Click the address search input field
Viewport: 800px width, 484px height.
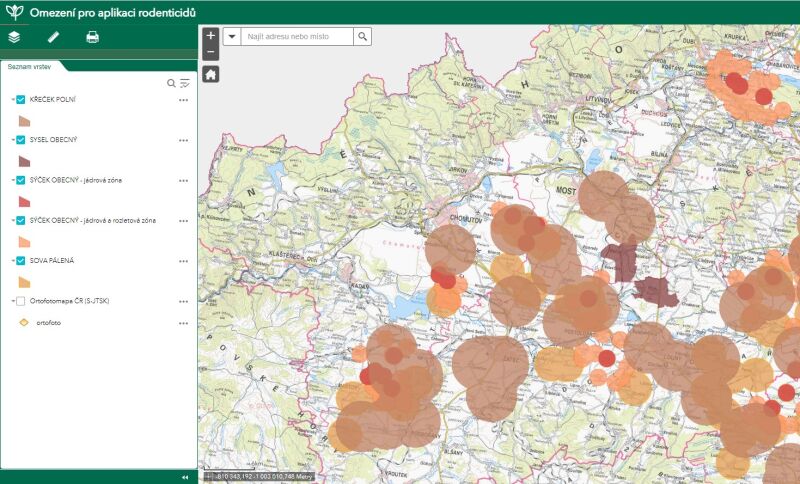coord(298,36)
